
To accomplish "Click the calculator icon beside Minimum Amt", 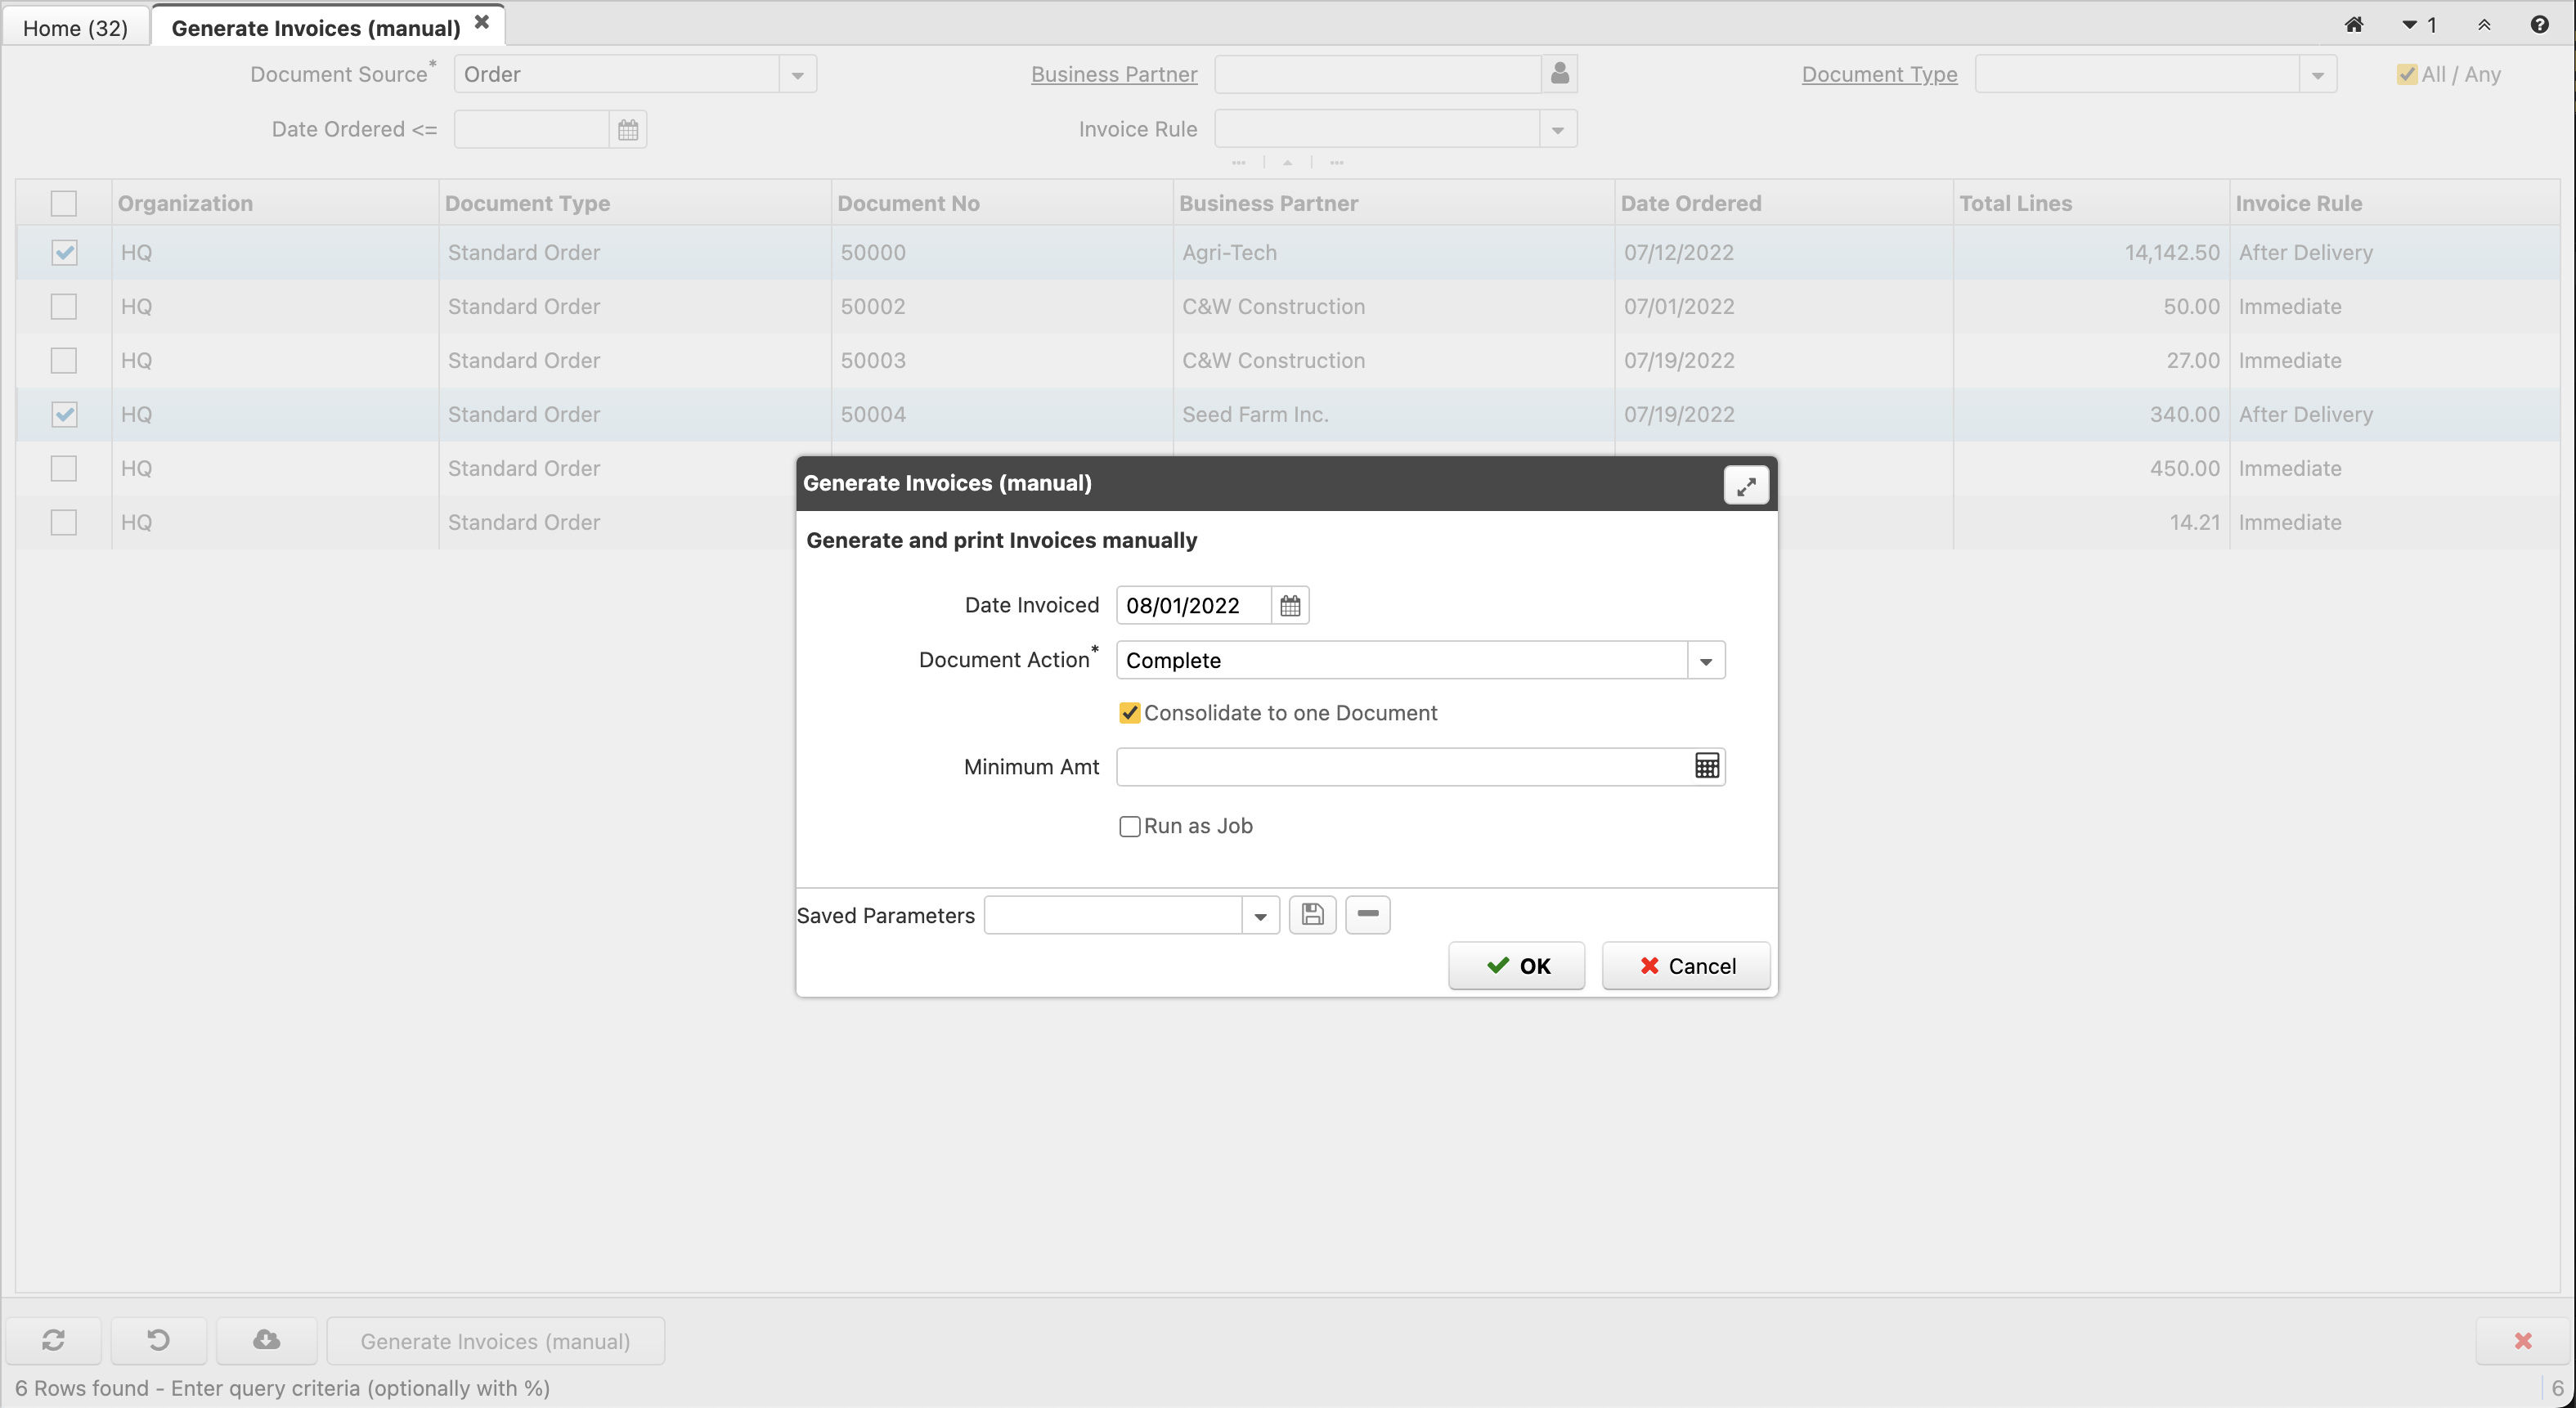I will [1706, 766].
